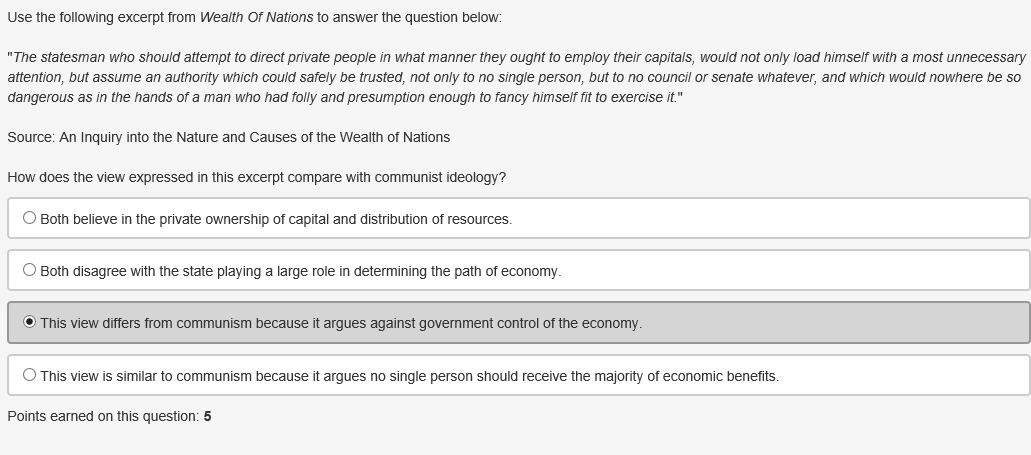Click the 'Points earned on this question' label
This screenshot has height=455, width=1031.
click(x=103, y=416)
